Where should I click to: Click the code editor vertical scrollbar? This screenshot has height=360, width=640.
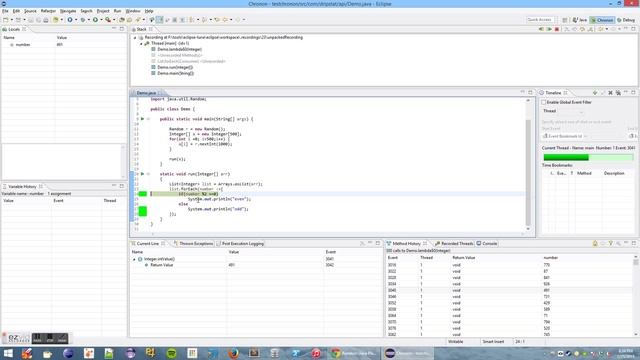(x=528, y=163)
